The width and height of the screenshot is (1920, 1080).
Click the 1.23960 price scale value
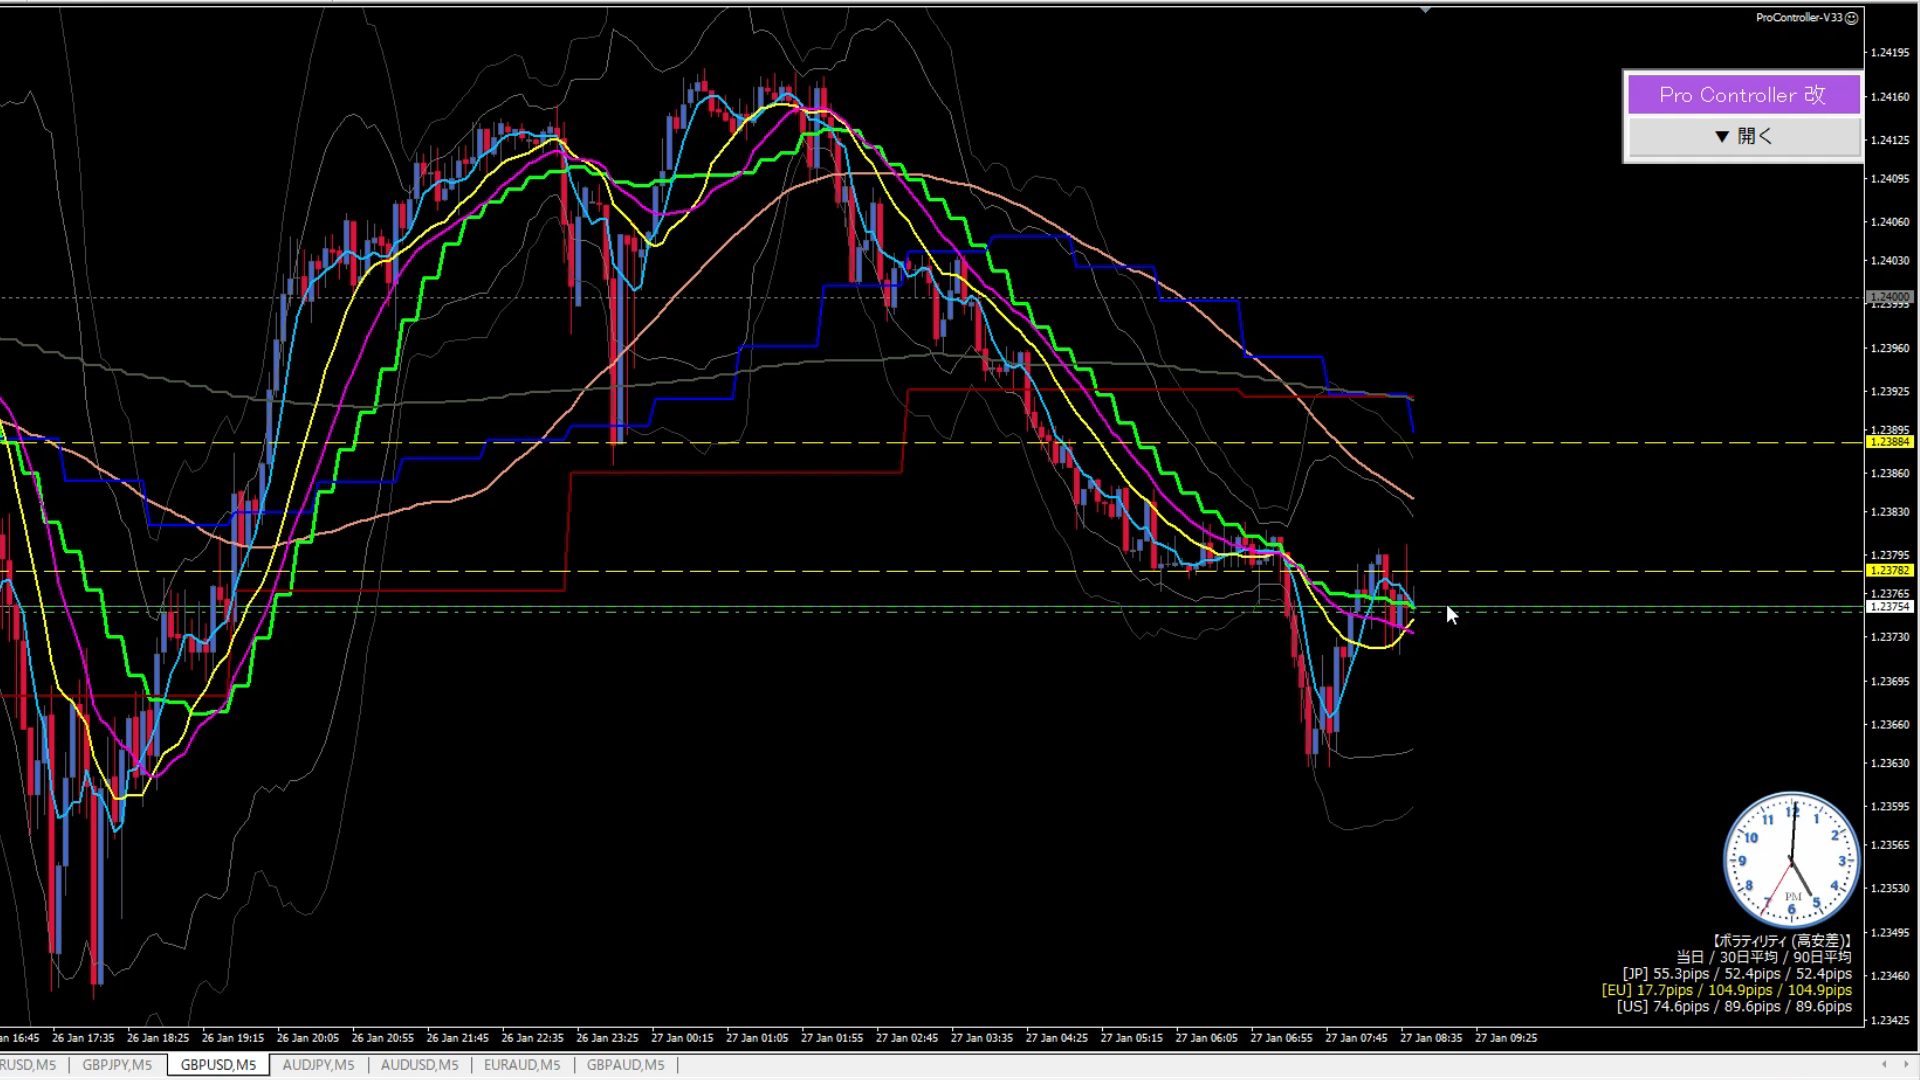(x=1889, y=348)
